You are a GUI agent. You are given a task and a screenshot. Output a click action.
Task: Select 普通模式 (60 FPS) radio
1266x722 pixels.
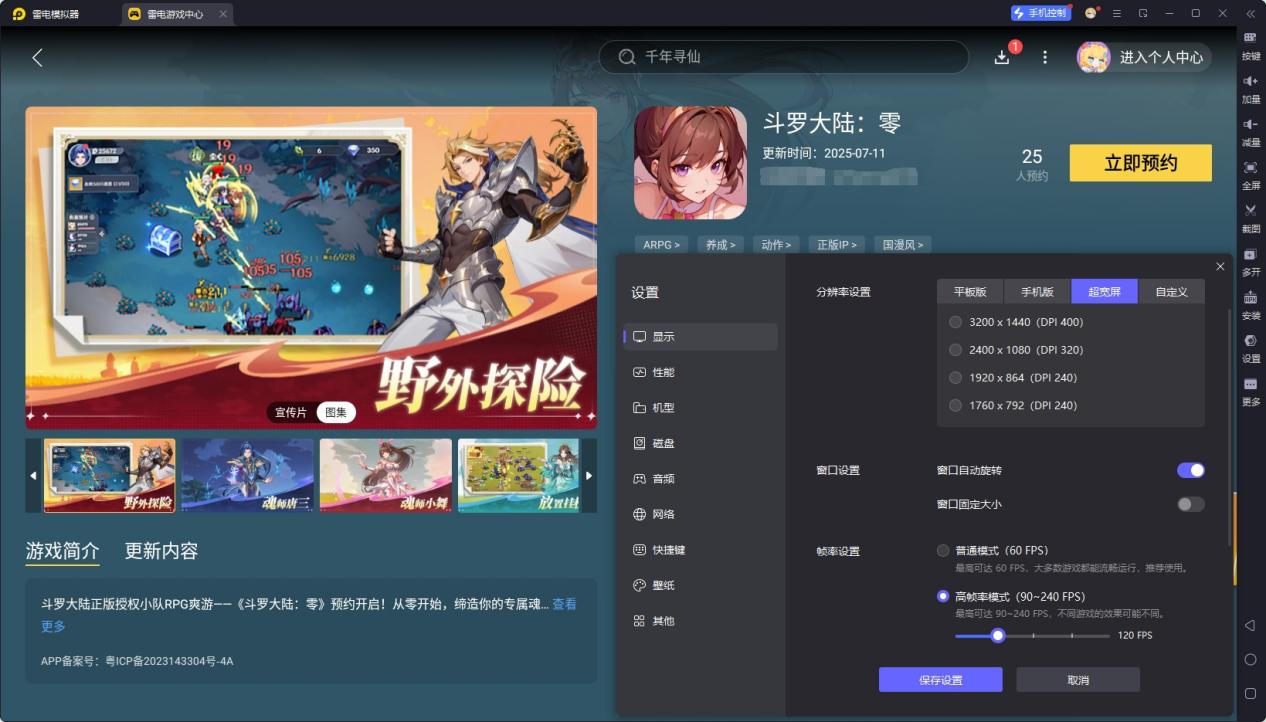click(943, 550)
